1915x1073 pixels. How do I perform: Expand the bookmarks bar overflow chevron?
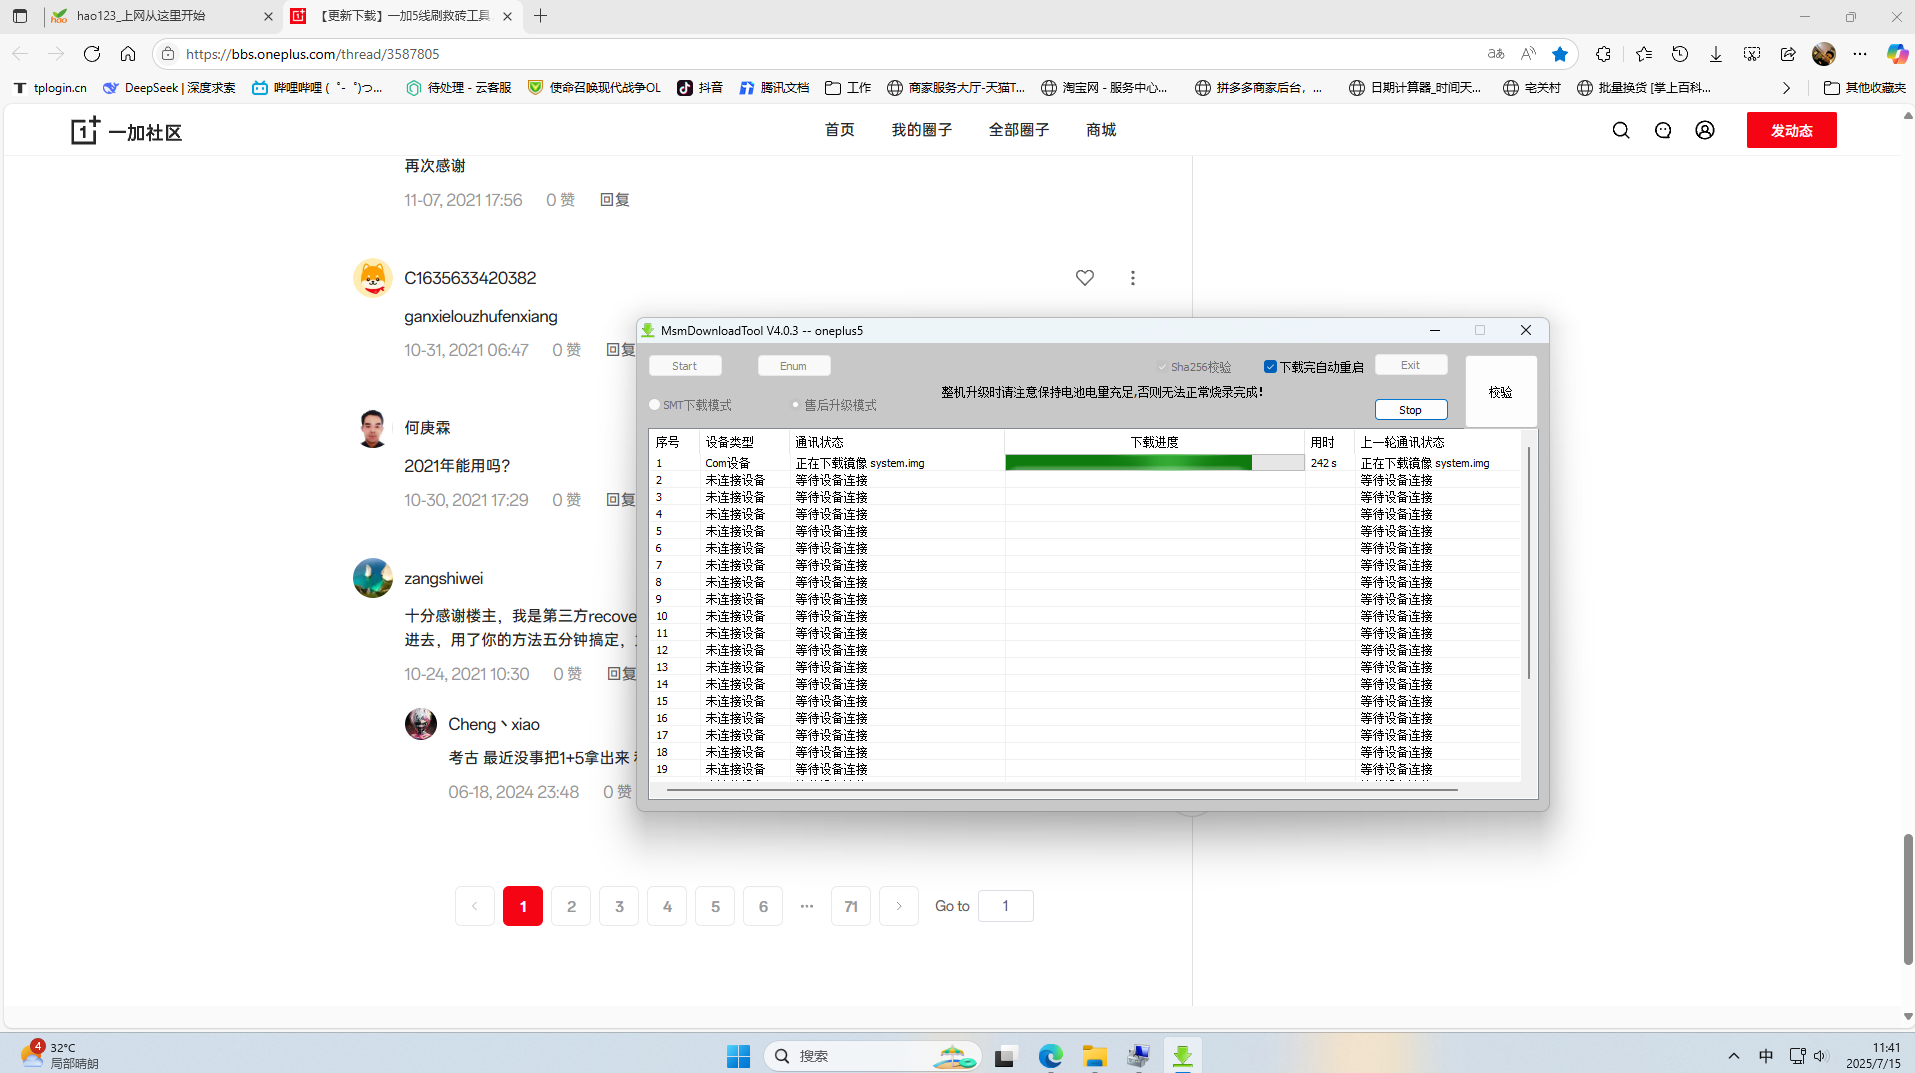click(x=1786, y=88)
